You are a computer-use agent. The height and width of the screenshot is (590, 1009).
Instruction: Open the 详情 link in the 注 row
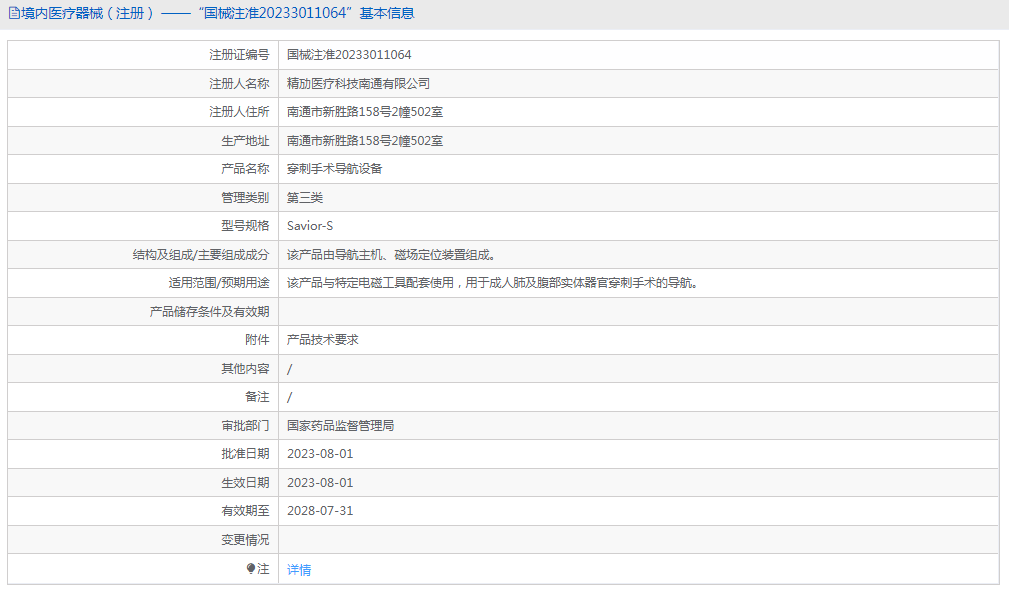[299, 569]
